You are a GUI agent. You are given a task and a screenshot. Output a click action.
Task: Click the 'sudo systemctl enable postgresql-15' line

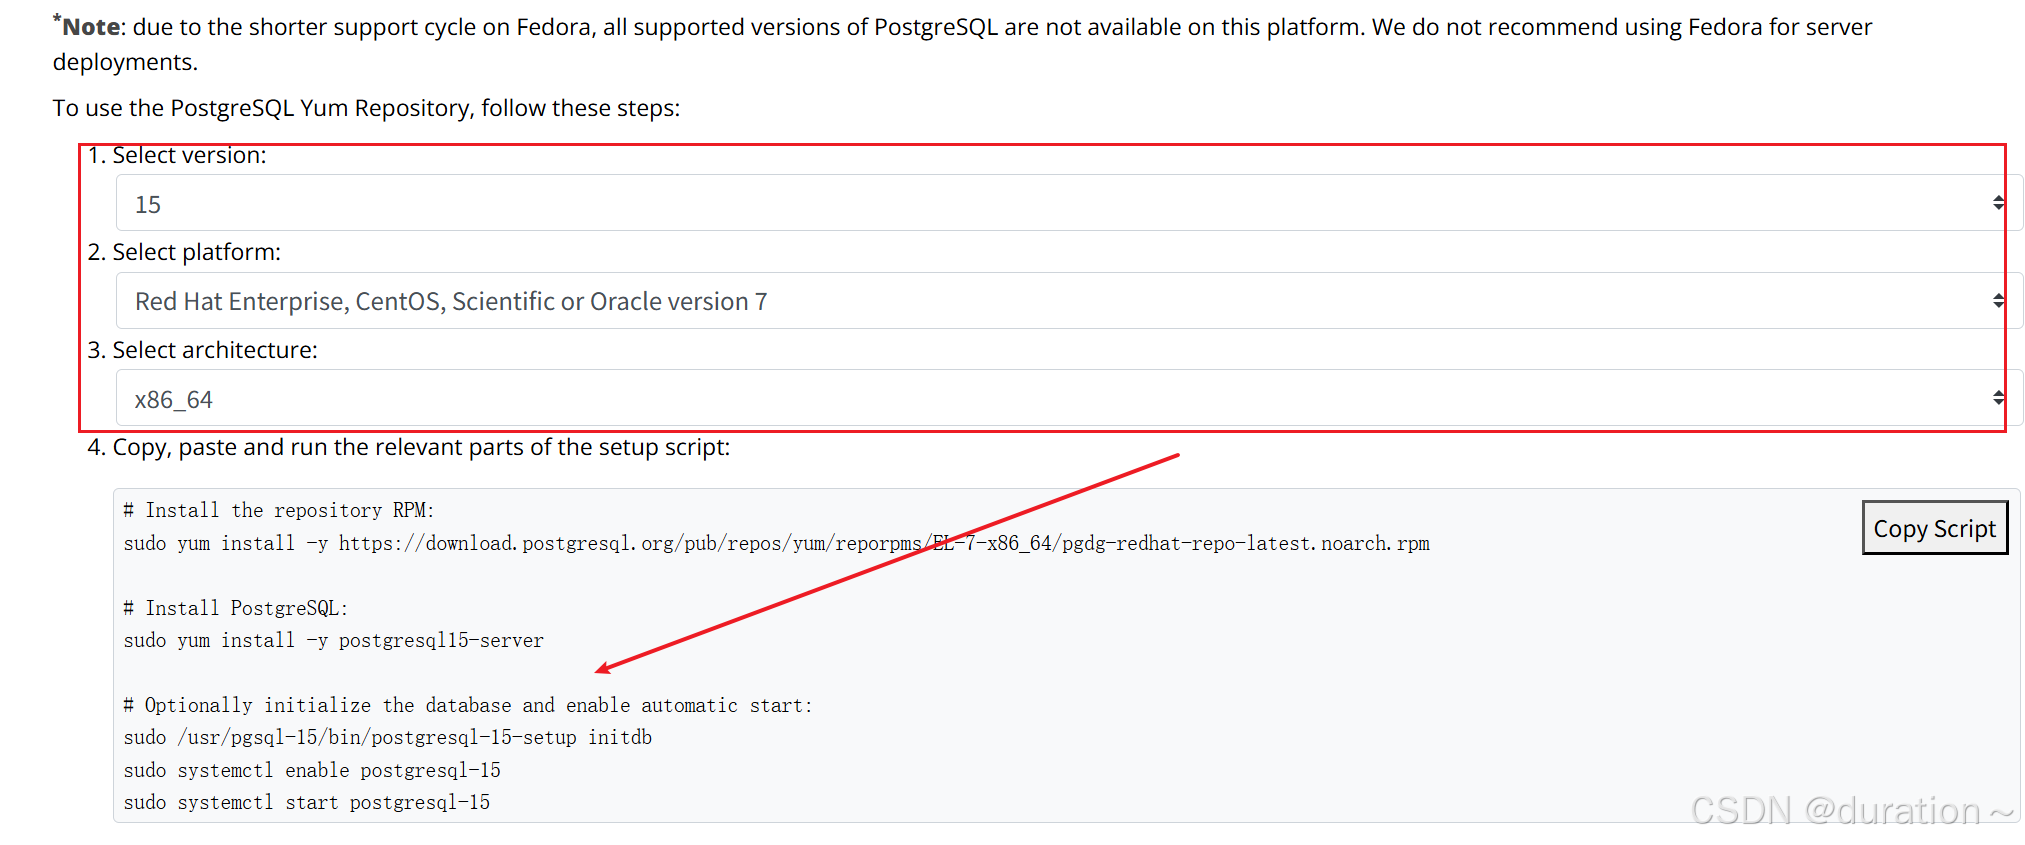coord(312,770)
